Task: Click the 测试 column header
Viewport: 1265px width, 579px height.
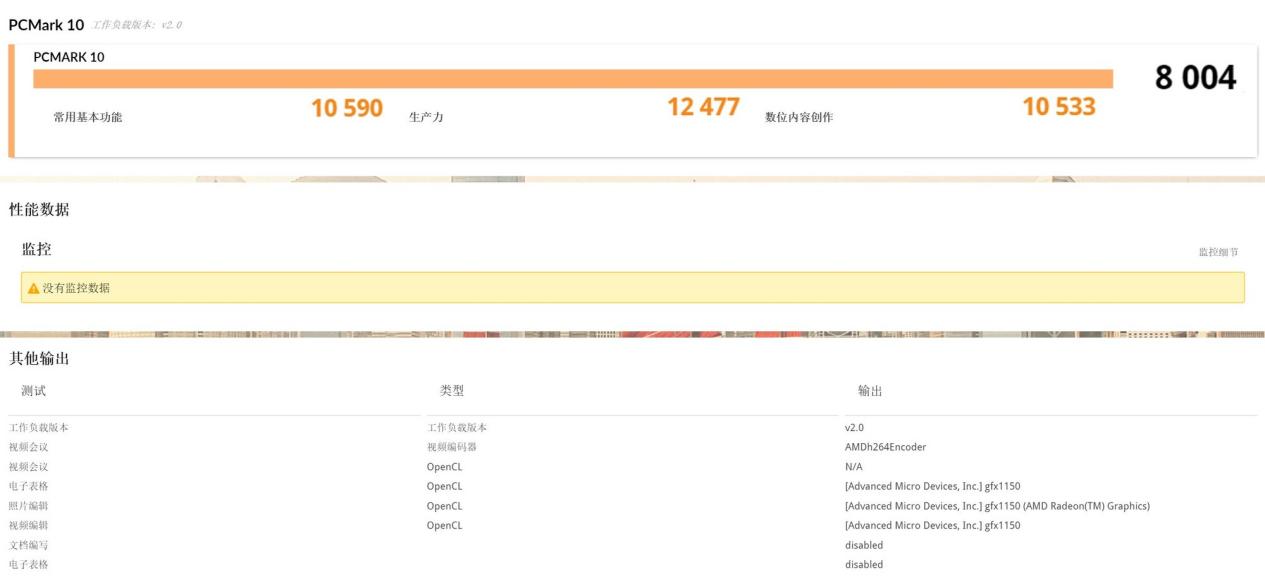Action: (x=34, y=391)
